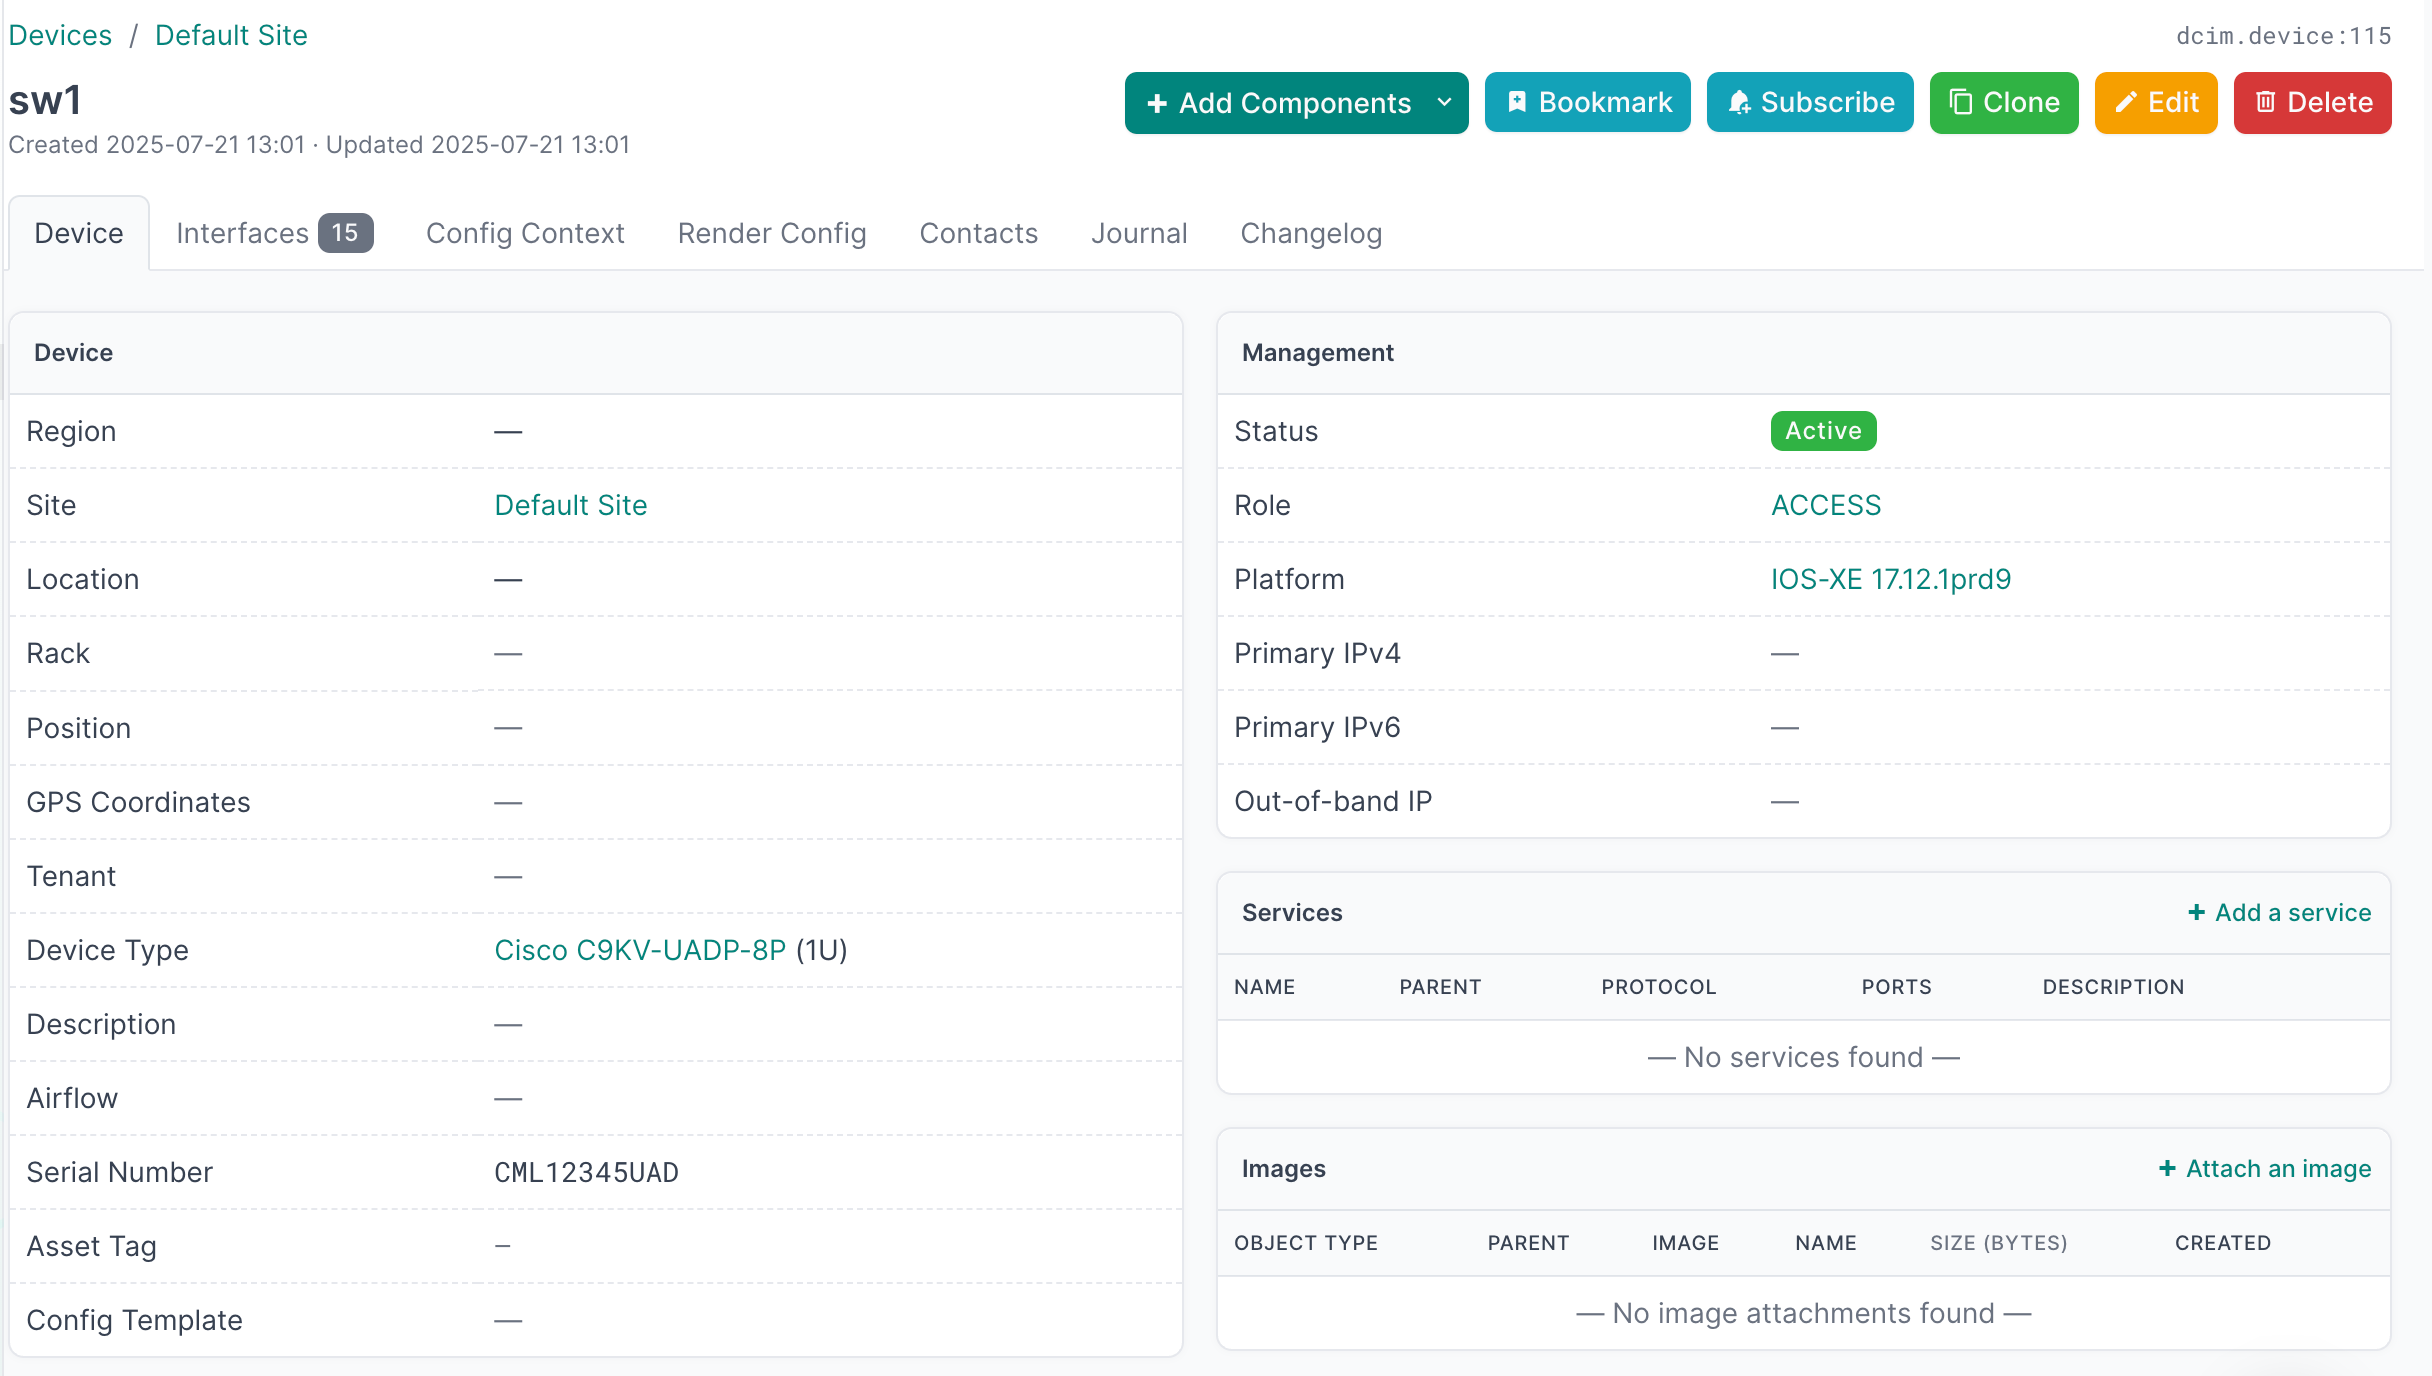Click the Bookmark button icon
2432x1376 pixels.
(x=1517, y=102)
